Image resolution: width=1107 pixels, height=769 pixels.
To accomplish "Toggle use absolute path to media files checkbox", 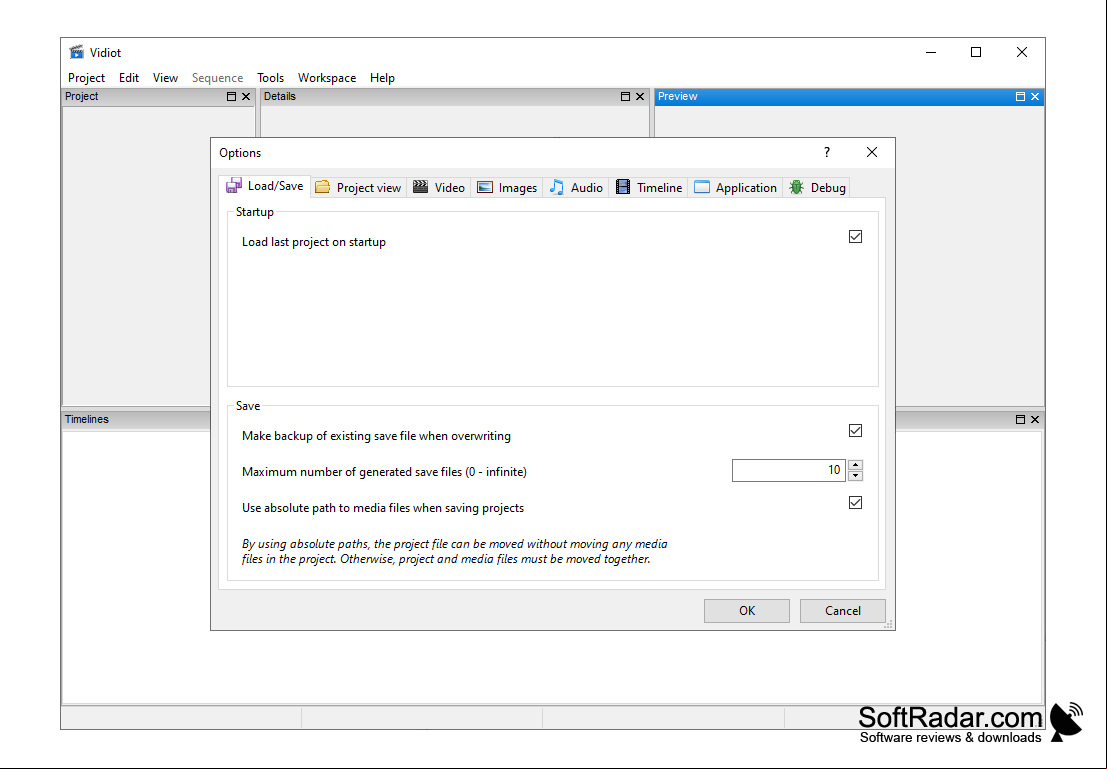I will [x=855, y=503].
